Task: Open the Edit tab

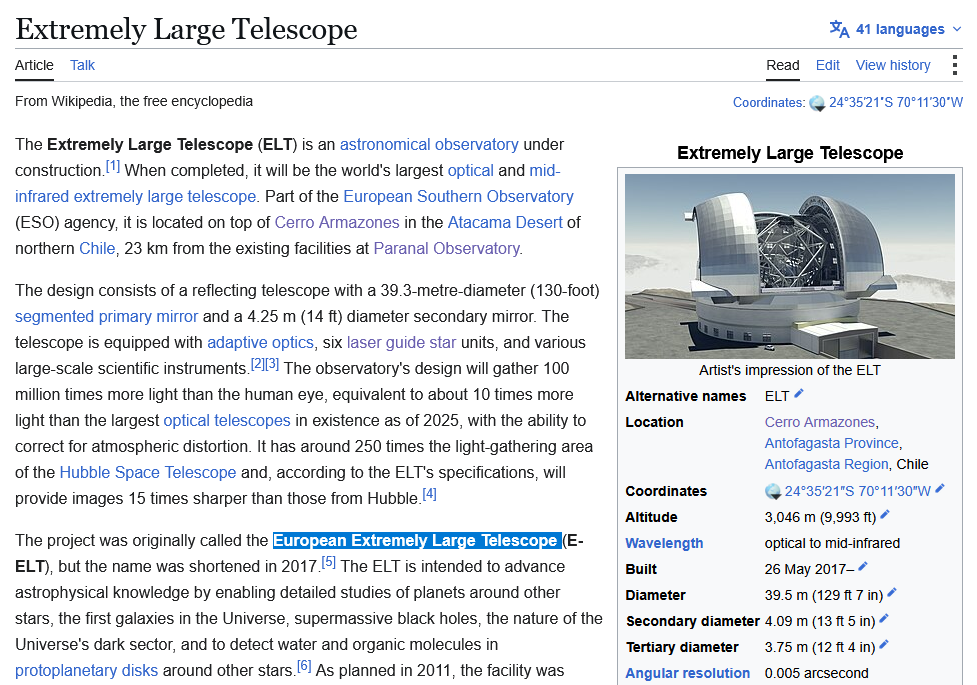Action: click(x=827, y=65)
